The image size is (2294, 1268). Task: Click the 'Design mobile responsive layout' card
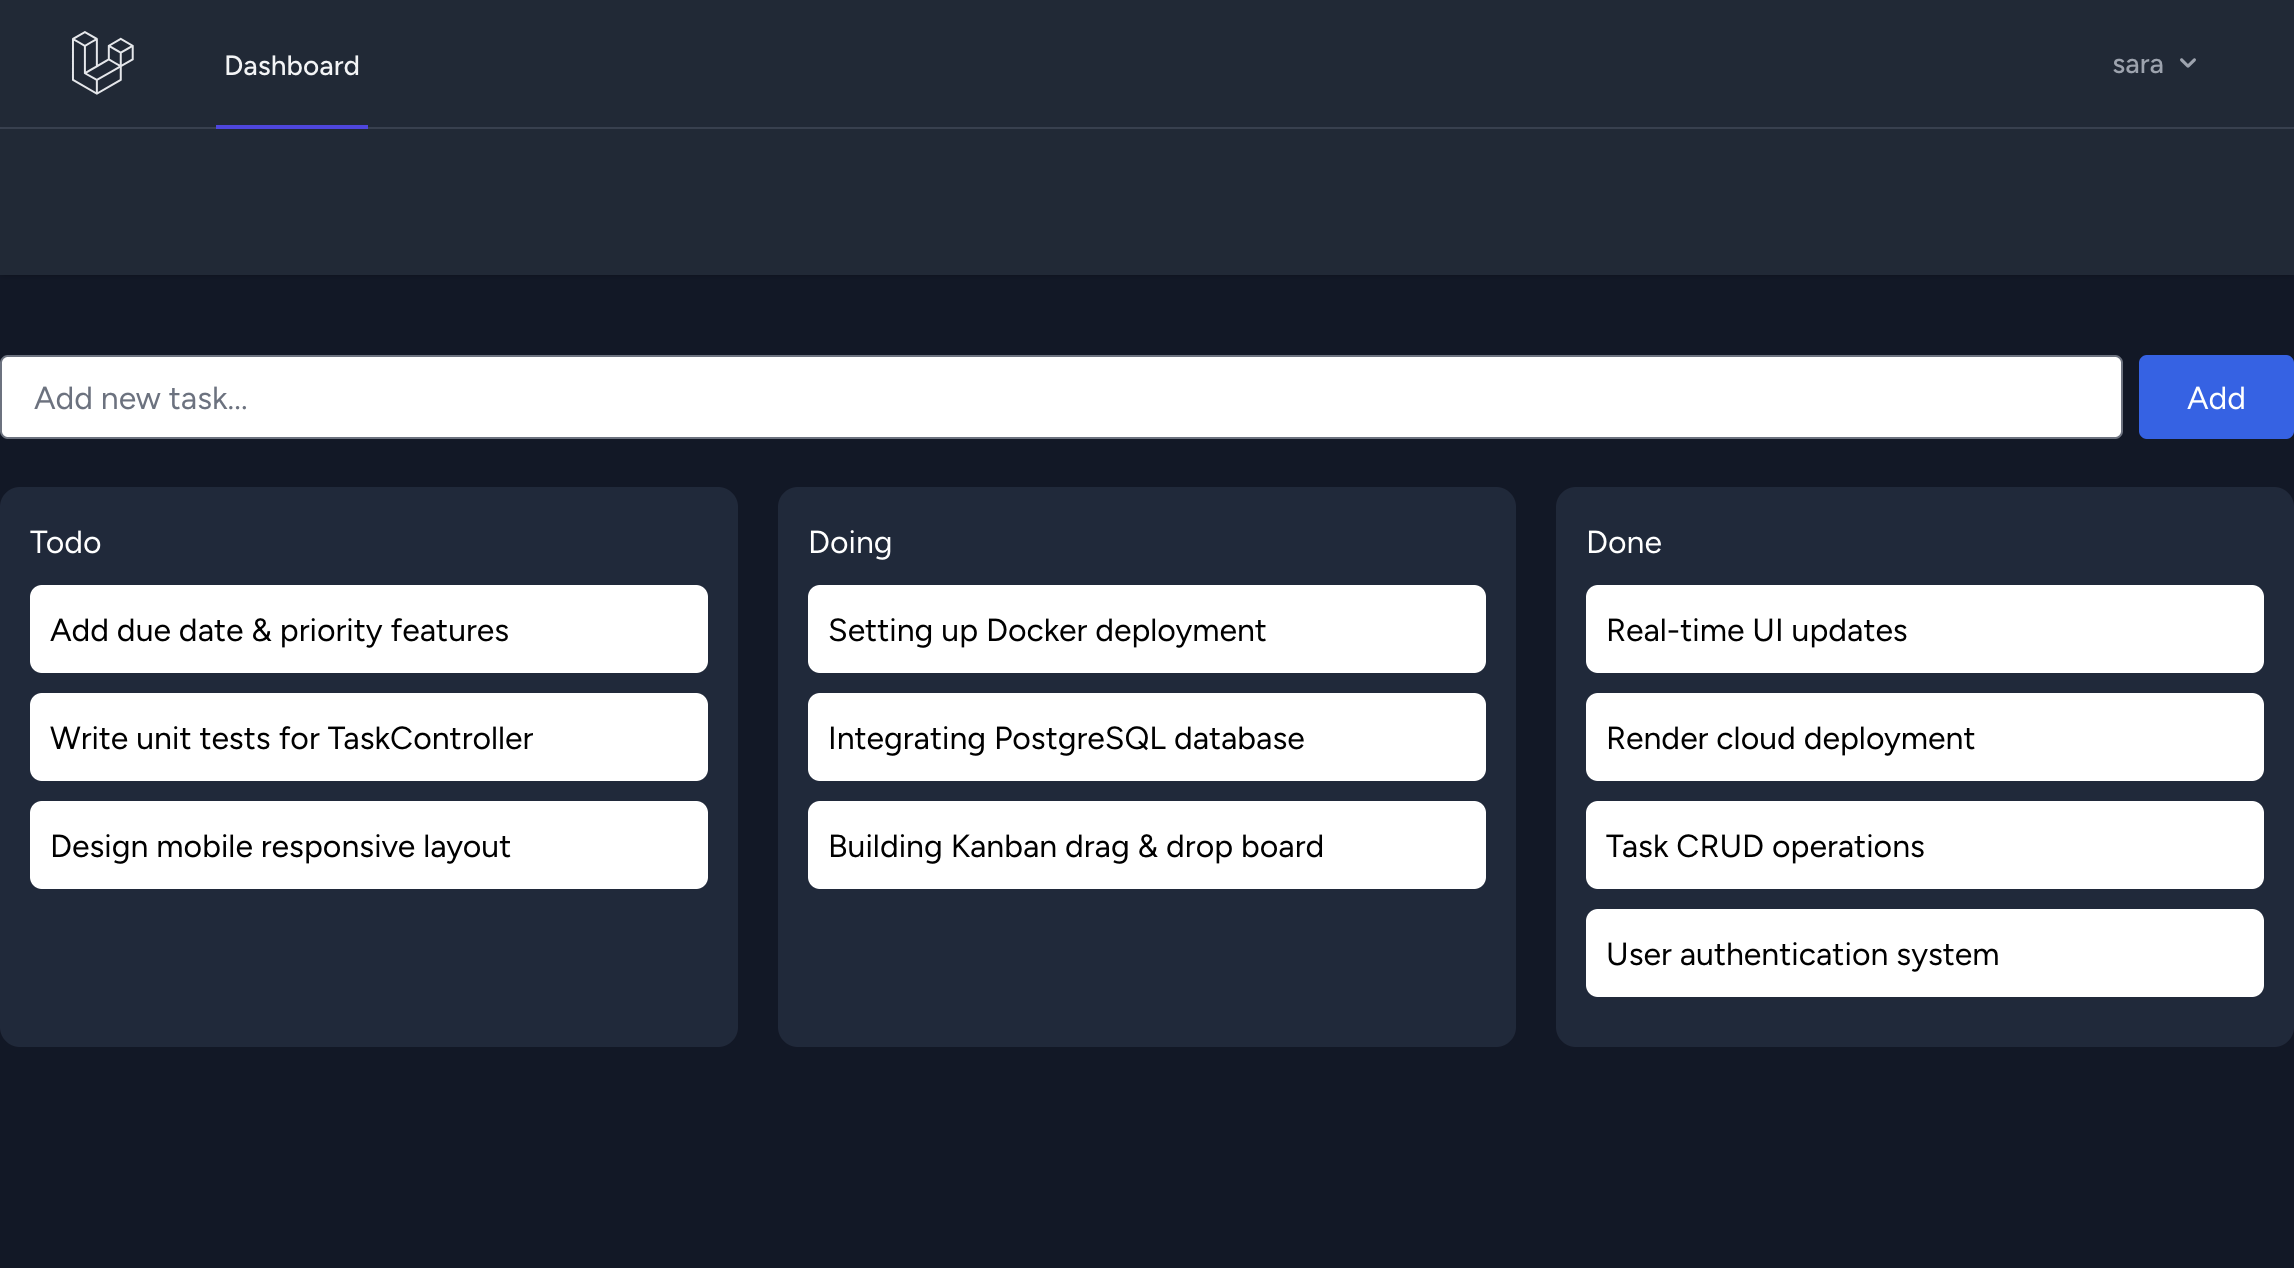pyautogui.click(x=368, y=845)
